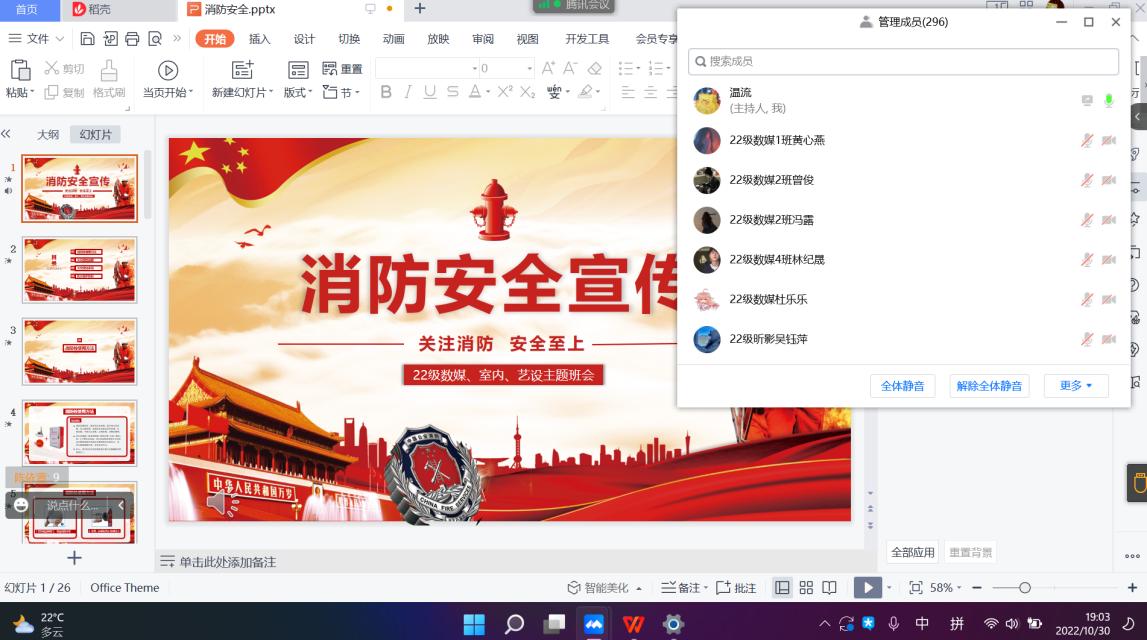Apply bold formatting with the B icon

pos(385,92)
